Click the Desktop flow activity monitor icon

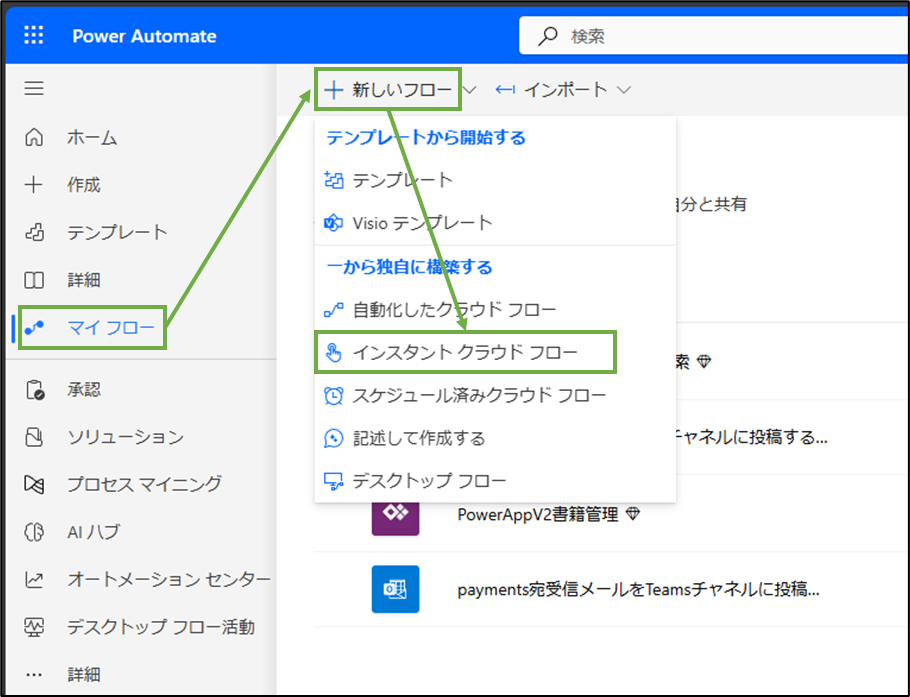pos(34,627)
